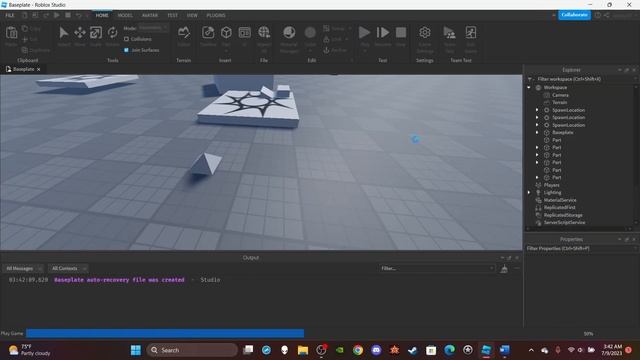Image resolution: width=640 pixels, height=360 pixels.
Task: Pick the Rotate tool
Action: pyautogui.click(x=112, y=33)
